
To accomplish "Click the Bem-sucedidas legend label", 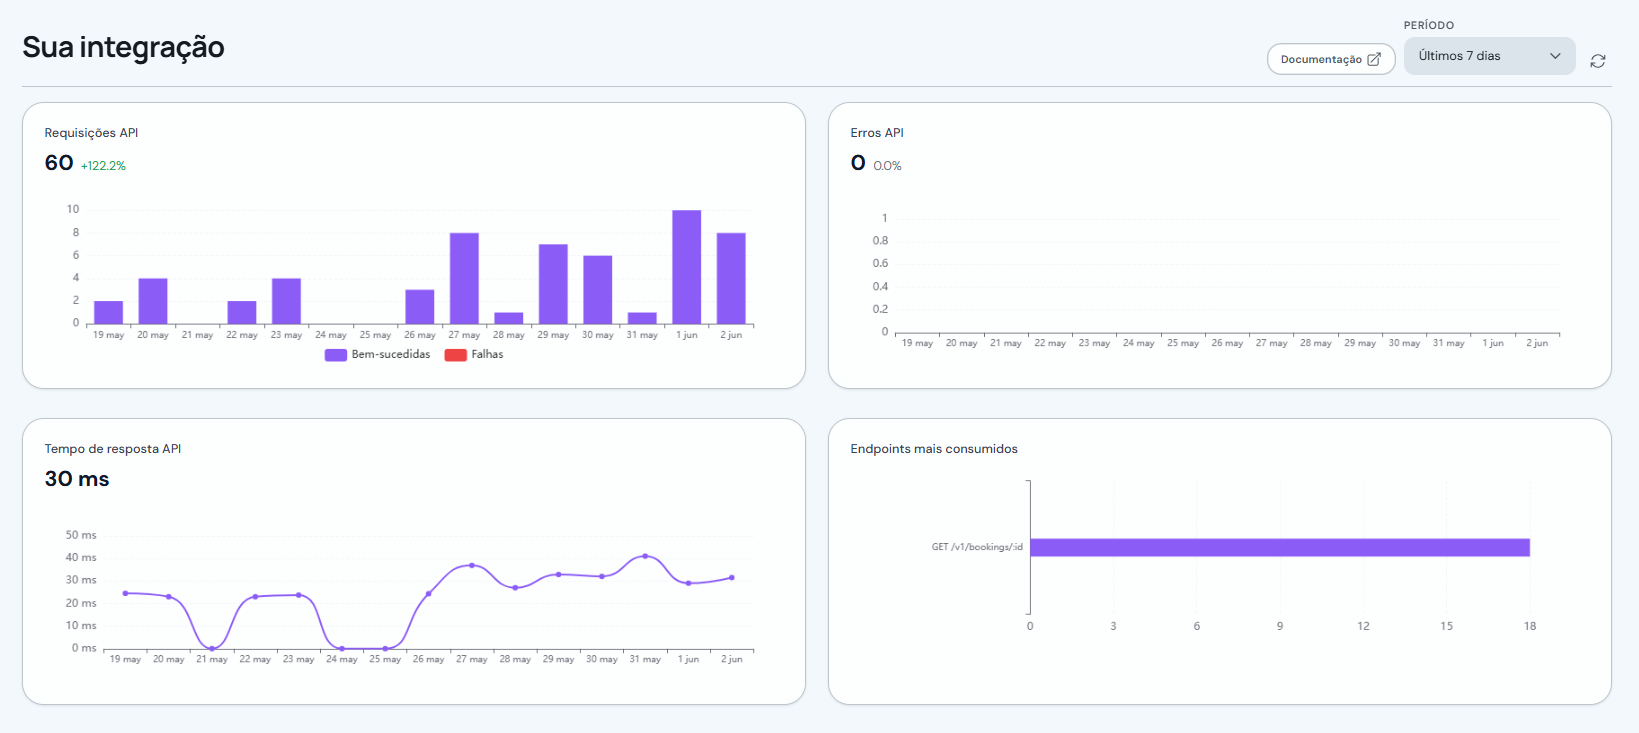I will [x=391, y=354].
